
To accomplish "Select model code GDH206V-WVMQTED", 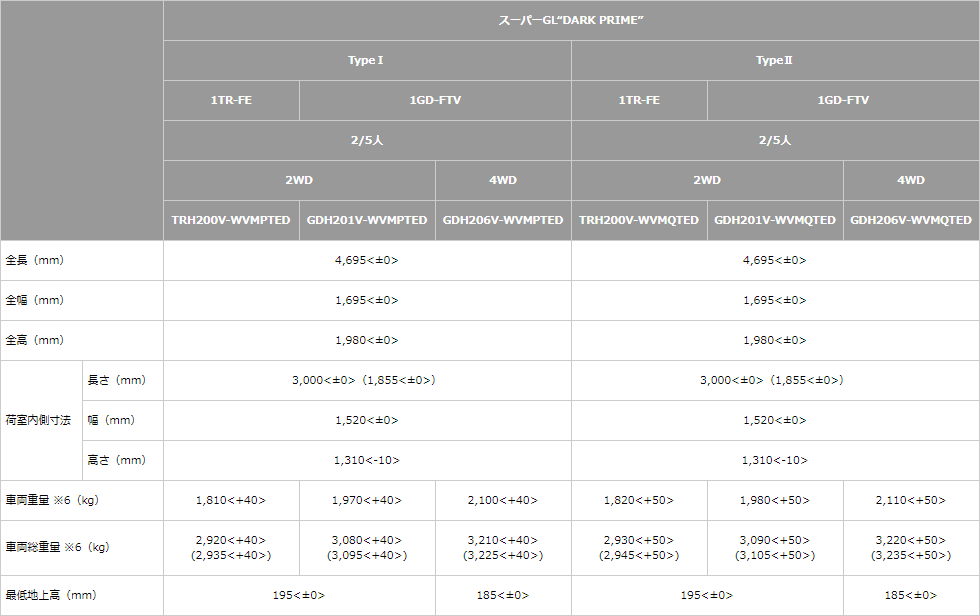I will [x=911, y=221].
